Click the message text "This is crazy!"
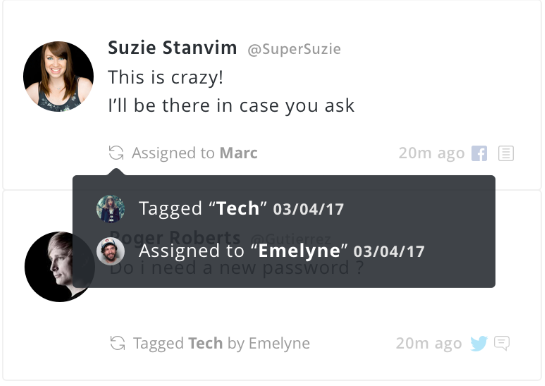Screen dimensions: 545x386 [x=166, y=77]
